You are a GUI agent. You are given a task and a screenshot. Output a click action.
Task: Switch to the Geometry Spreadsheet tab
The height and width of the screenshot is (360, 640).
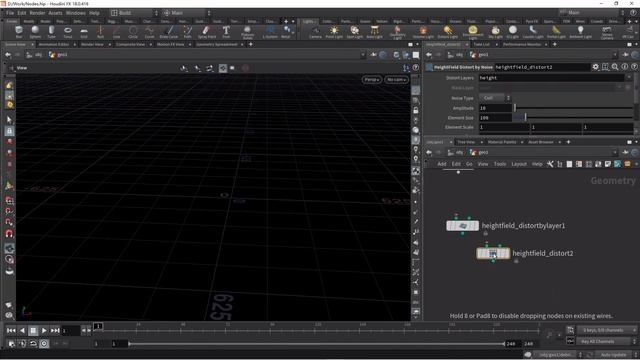pyautogui.click(x=217, y=44)
